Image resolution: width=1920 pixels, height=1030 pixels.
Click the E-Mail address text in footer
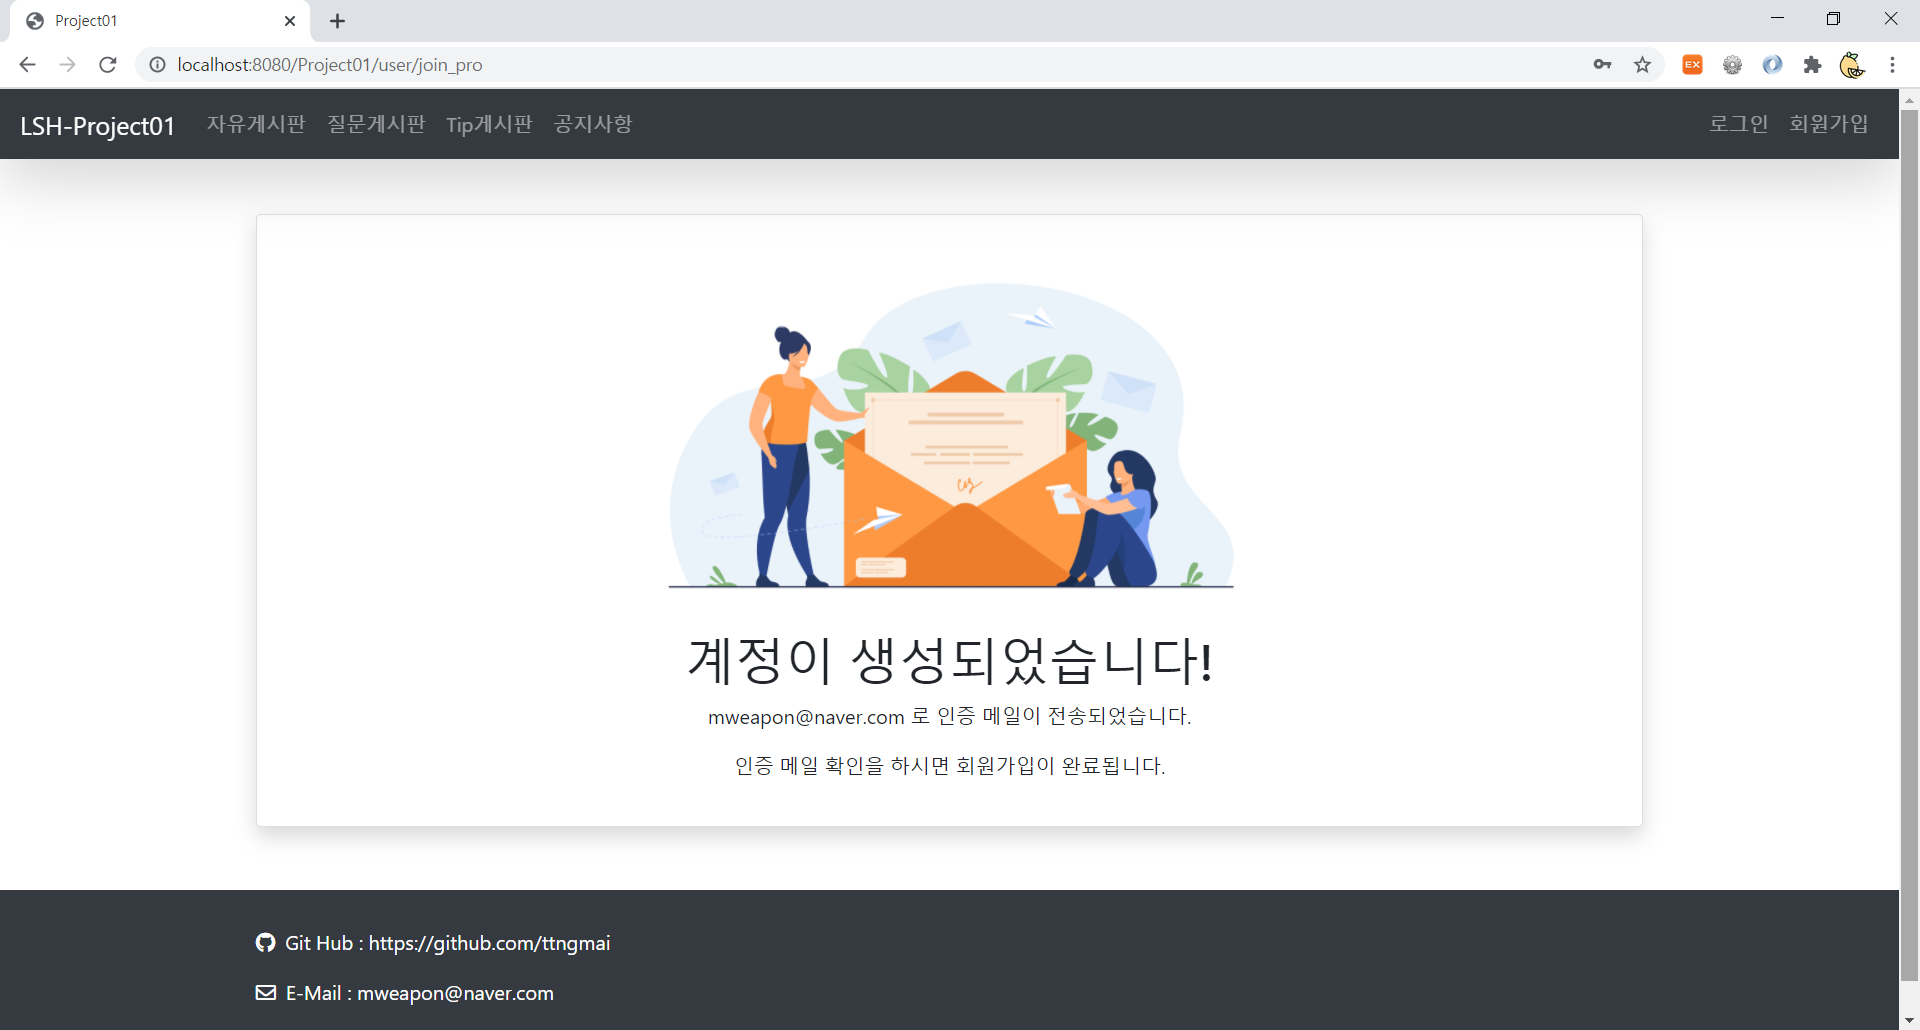coord(455,993)
